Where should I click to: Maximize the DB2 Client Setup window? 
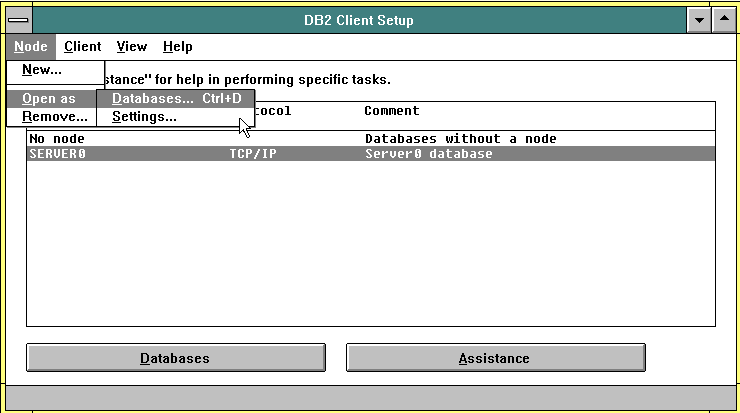[724, 20]
